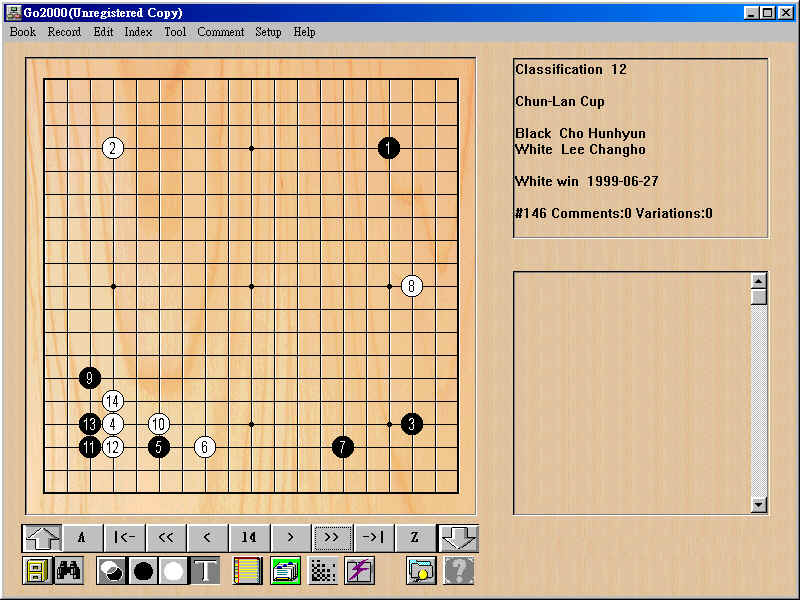The width and height of the screenshot is (800, 600).
Task: Click black stone number 13
Action: (90, 424)
